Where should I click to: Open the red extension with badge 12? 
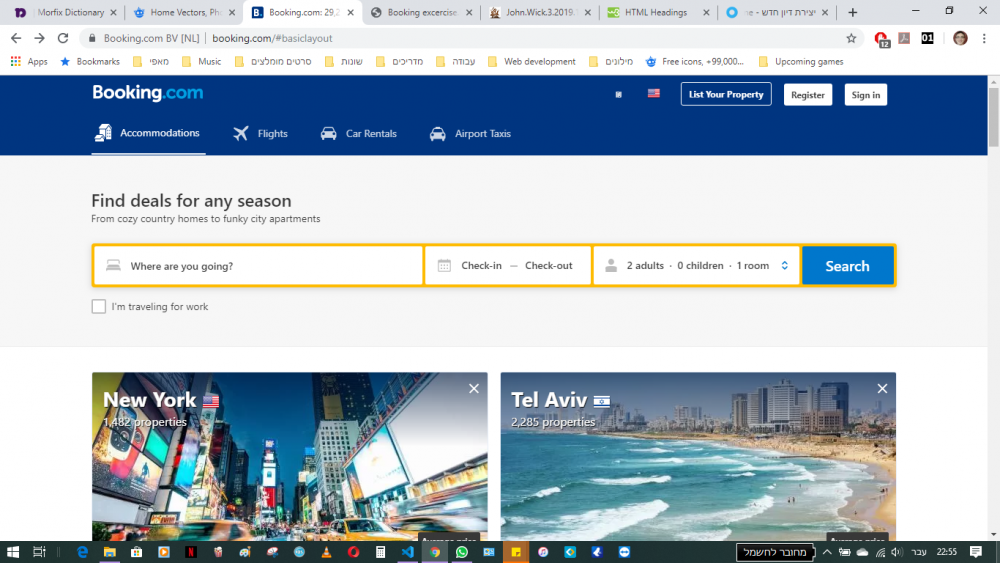tap(882, 39)
